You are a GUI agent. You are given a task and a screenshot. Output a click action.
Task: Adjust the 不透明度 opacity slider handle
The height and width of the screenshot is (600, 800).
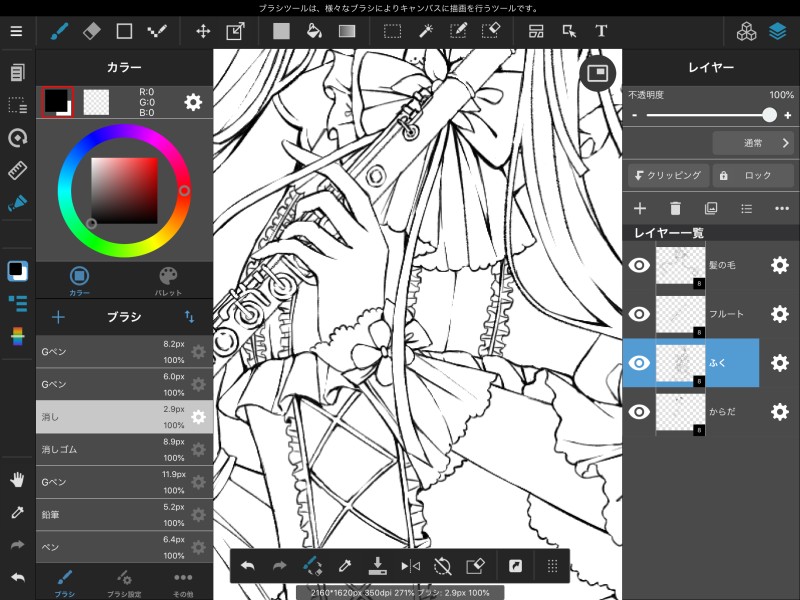click(x=769, y=115)
